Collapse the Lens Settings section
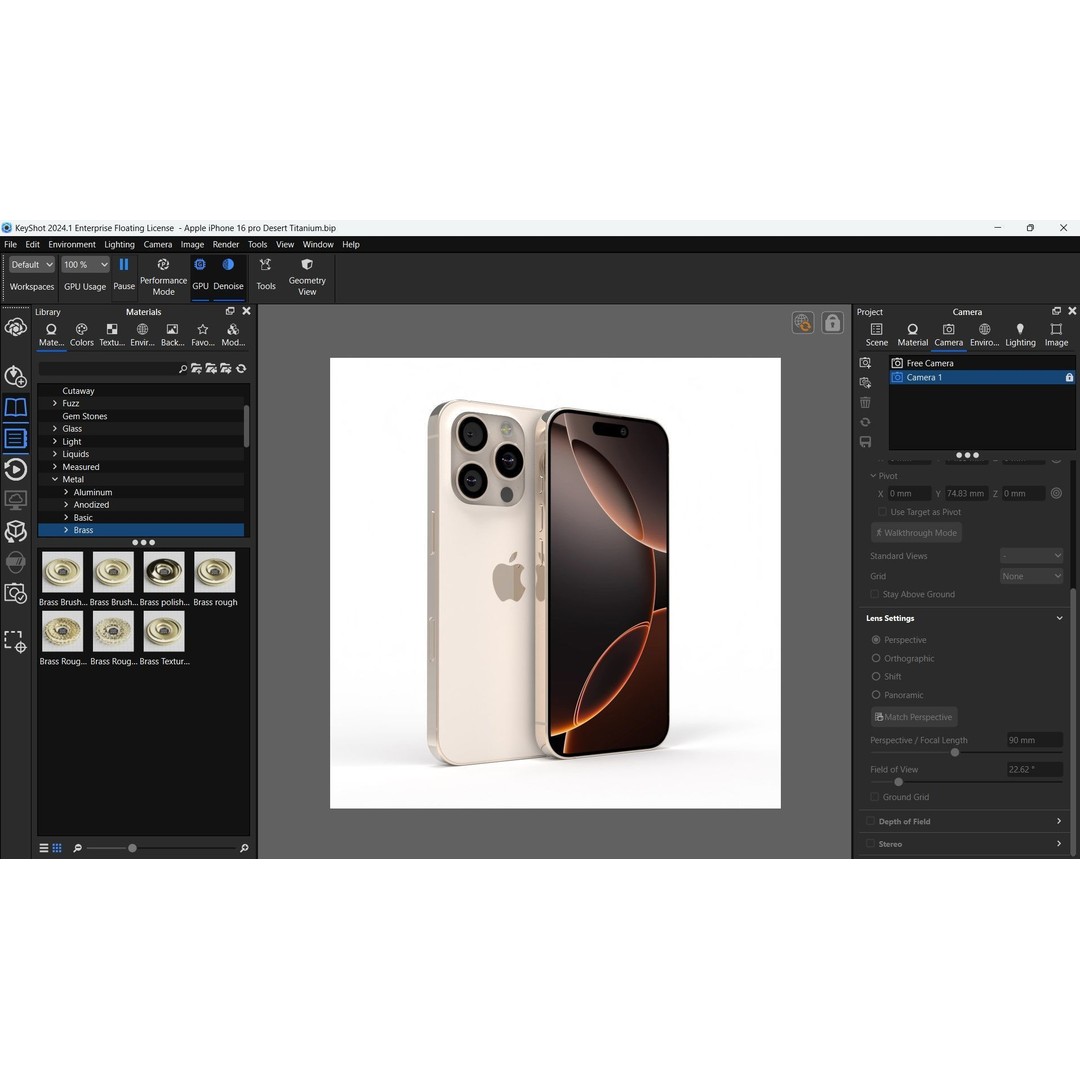The image size is (1080, 1080). pyautogui.click(x=1059, y=618)
